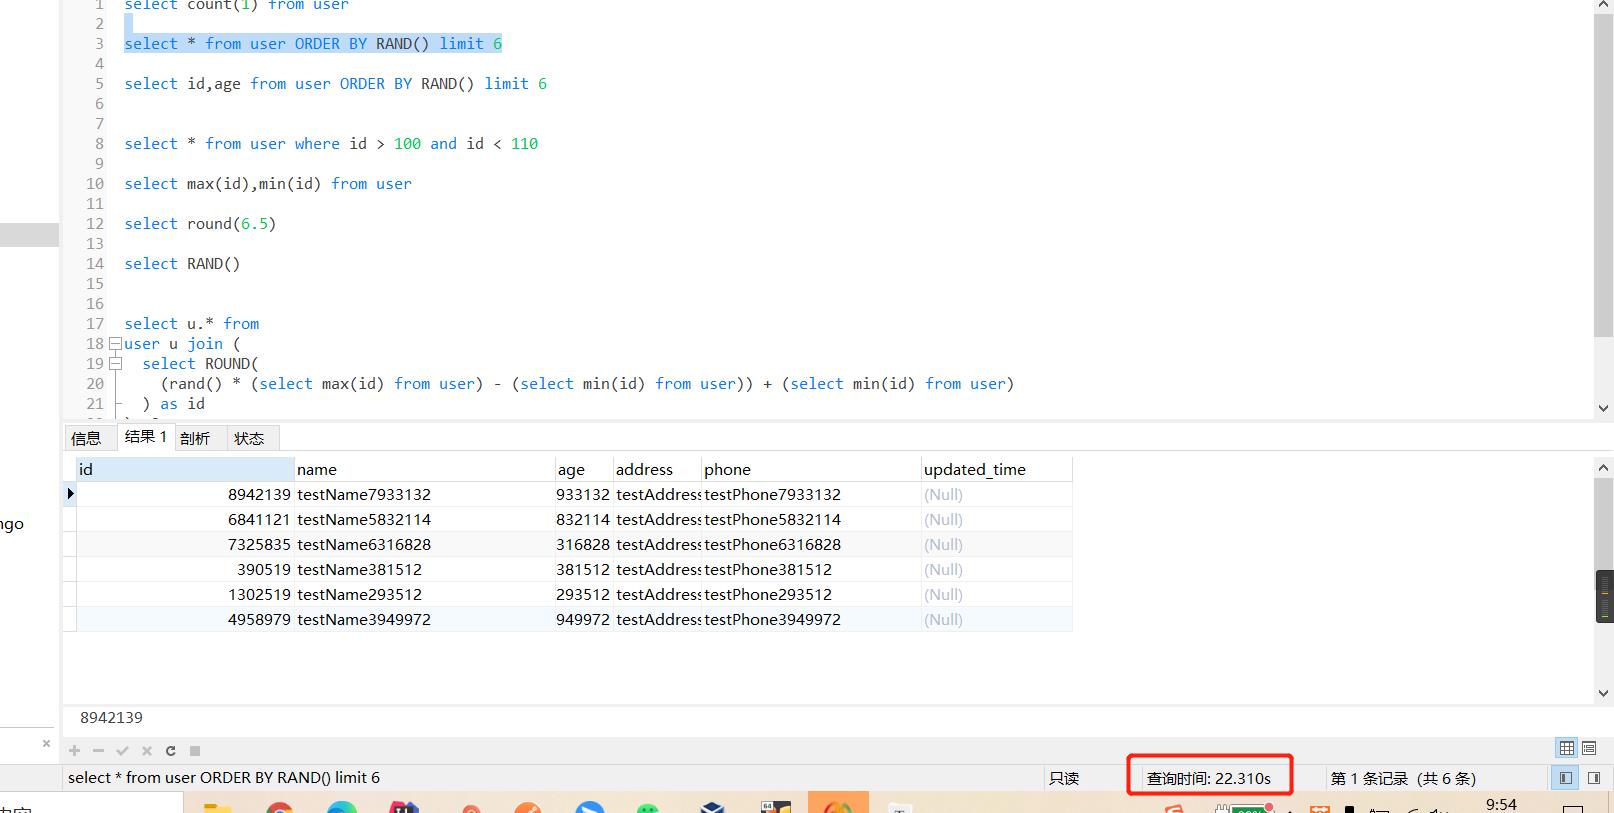Click 'user u join (' on line 18
1614x813 pixels.
pos(182,343)
